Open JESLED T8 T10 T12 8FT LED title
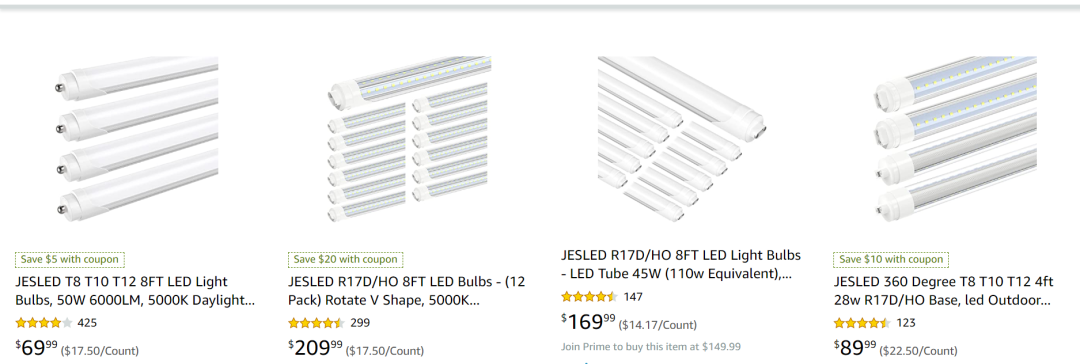The width and height of the screenshot is (1080, 364). 135,291
